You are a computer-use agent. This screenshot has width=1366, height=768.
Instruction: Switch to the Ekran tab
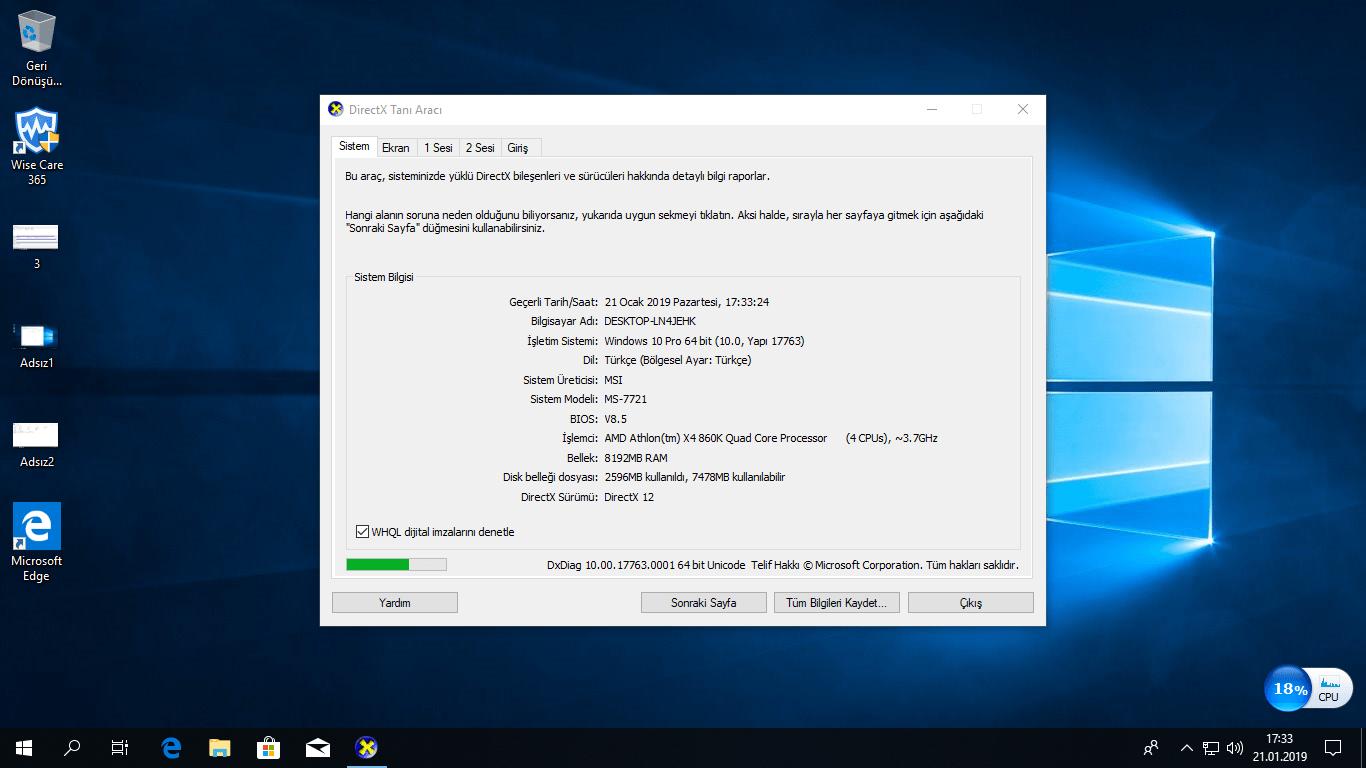[x=396, y=148]
